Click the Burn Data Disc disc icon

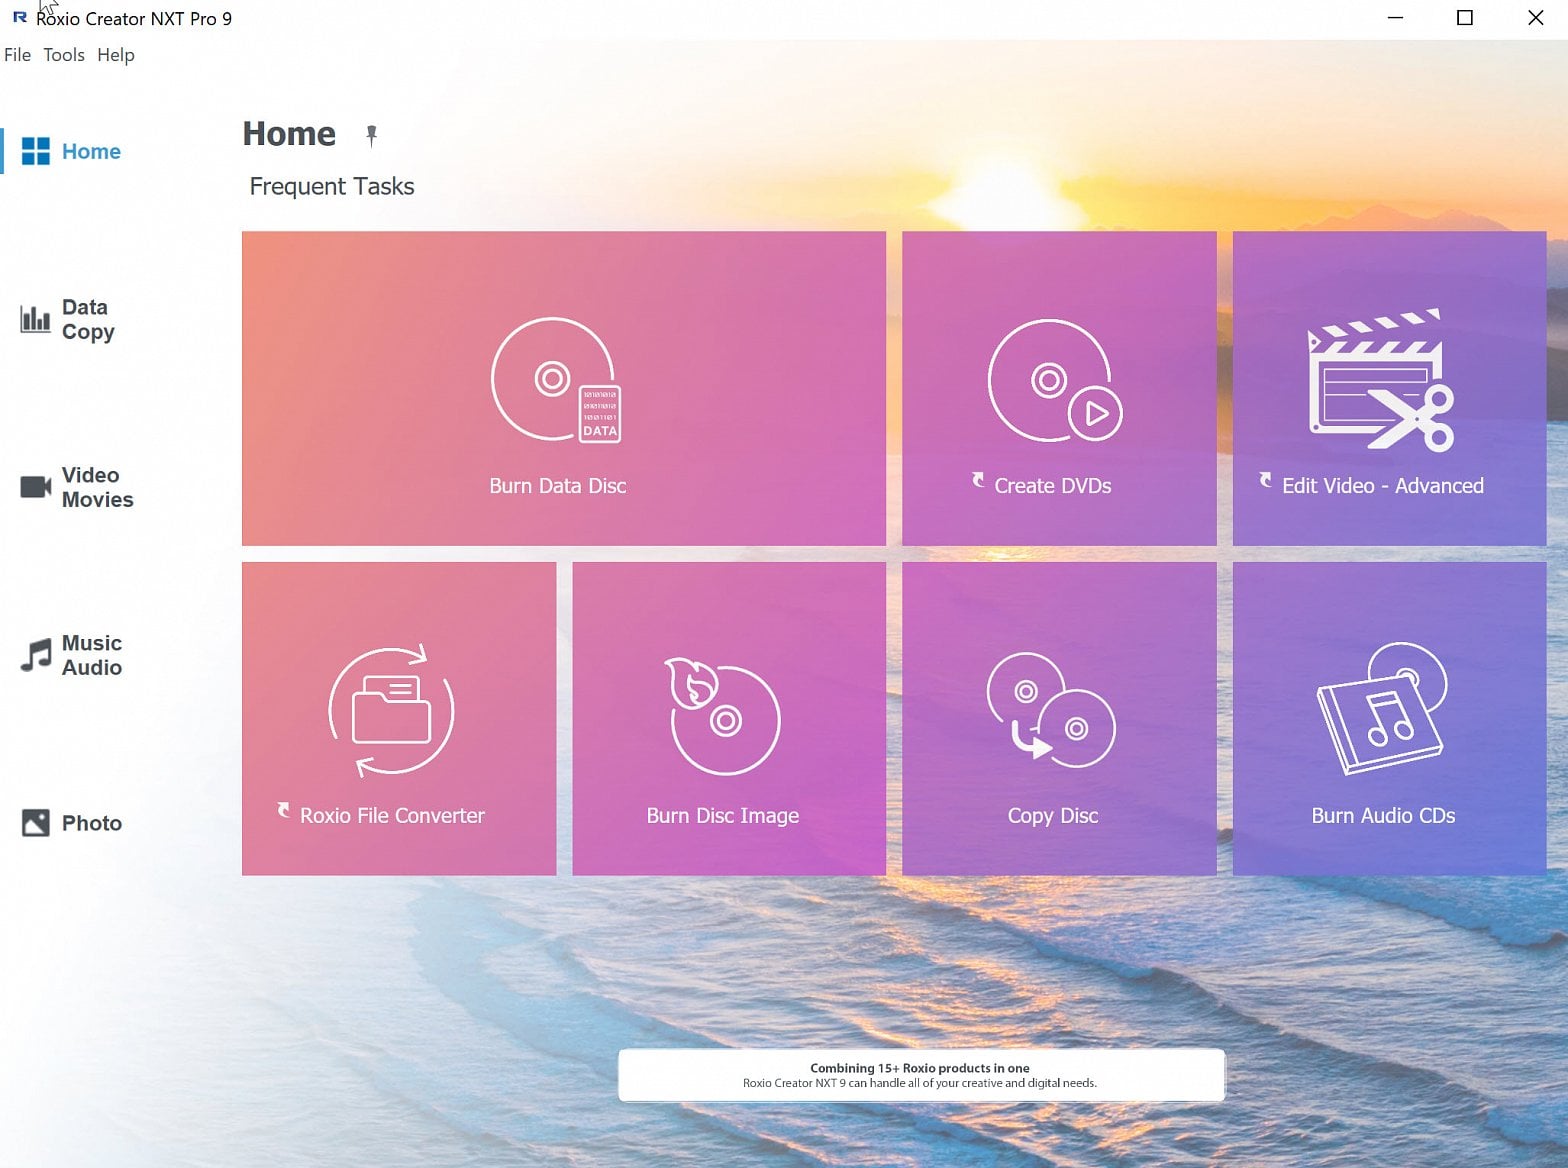556,380
